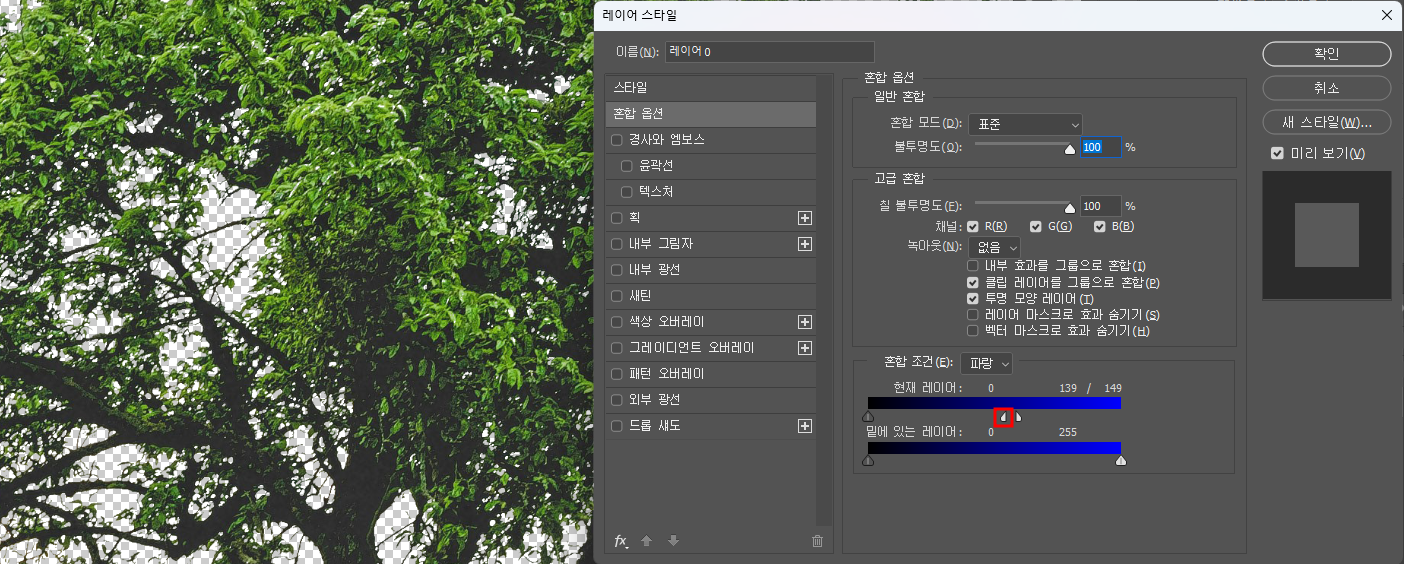Image resolution: width=1404 pixels, height=564 pixels.
Task: Click the move effect down arrow icon
Action: coord(673,541)
